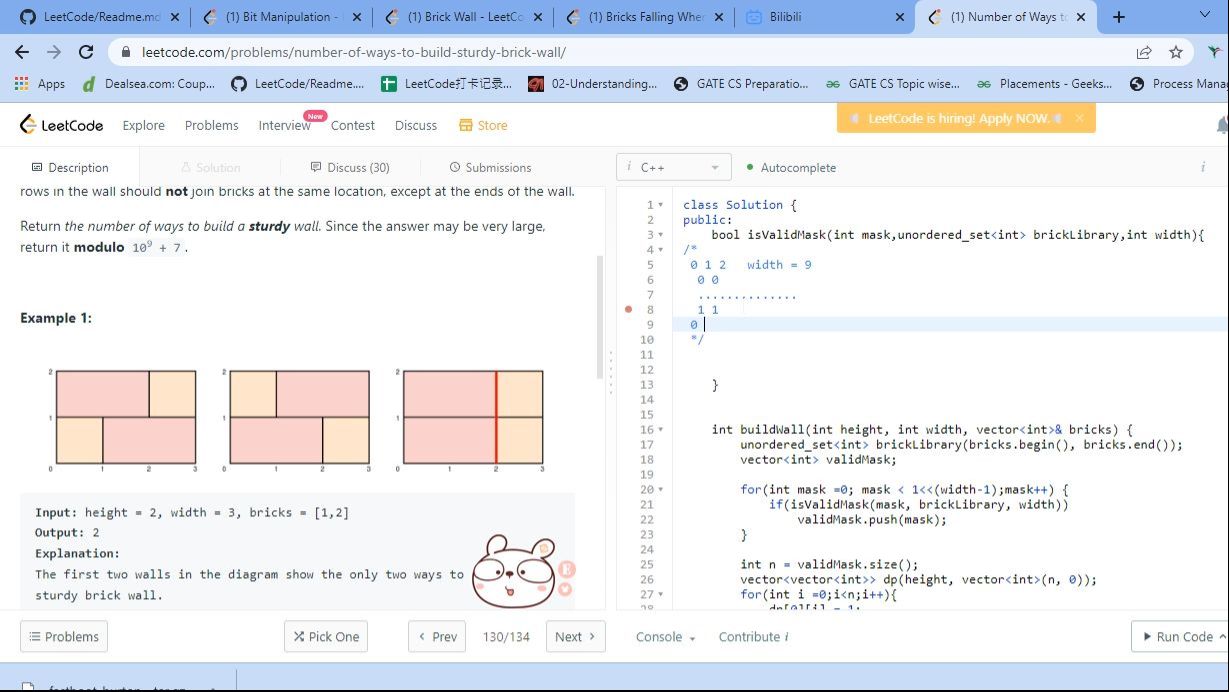Viewport: 1229px width, 692px height.
Task: Toggle Autocomplete in the editor toolbar
Action: (x=790, y=168)
